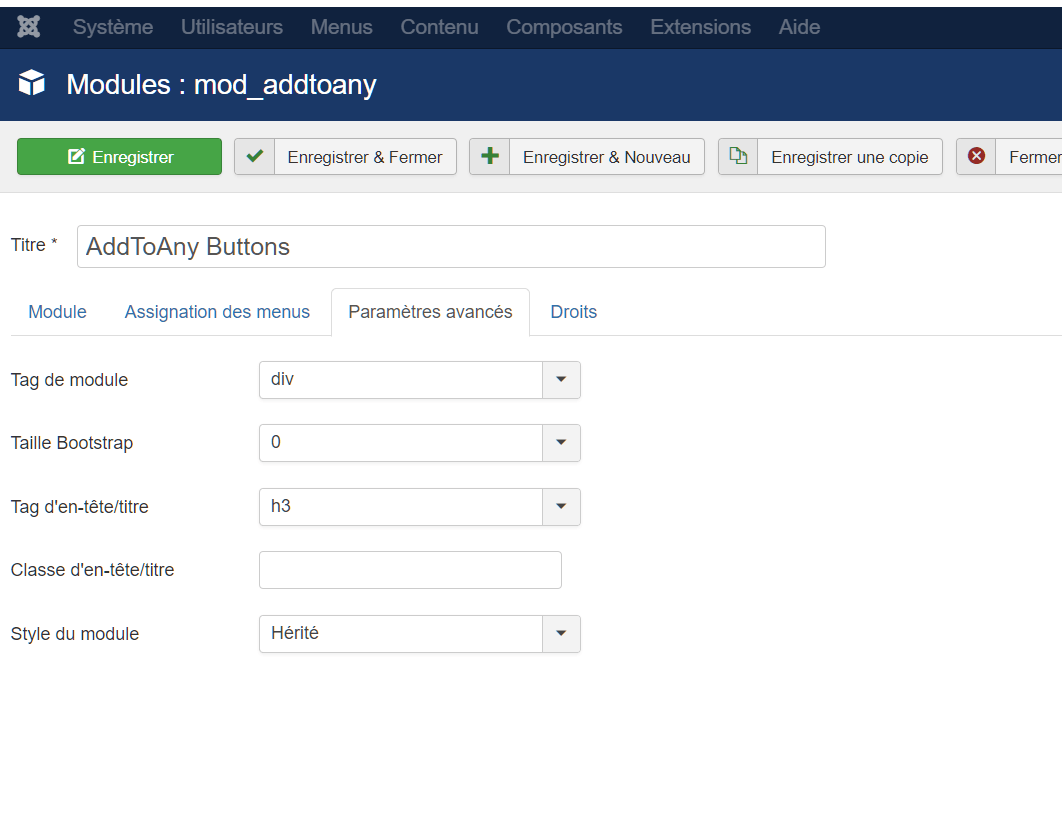Open the Utilisateurs menu
Viewport: 1062px width, 830px height.
coord(232,26)
